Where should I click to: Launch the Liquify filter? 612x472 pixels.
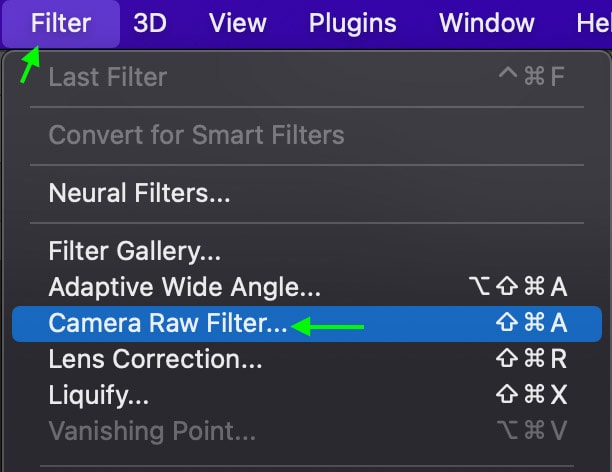pos(98,396)
